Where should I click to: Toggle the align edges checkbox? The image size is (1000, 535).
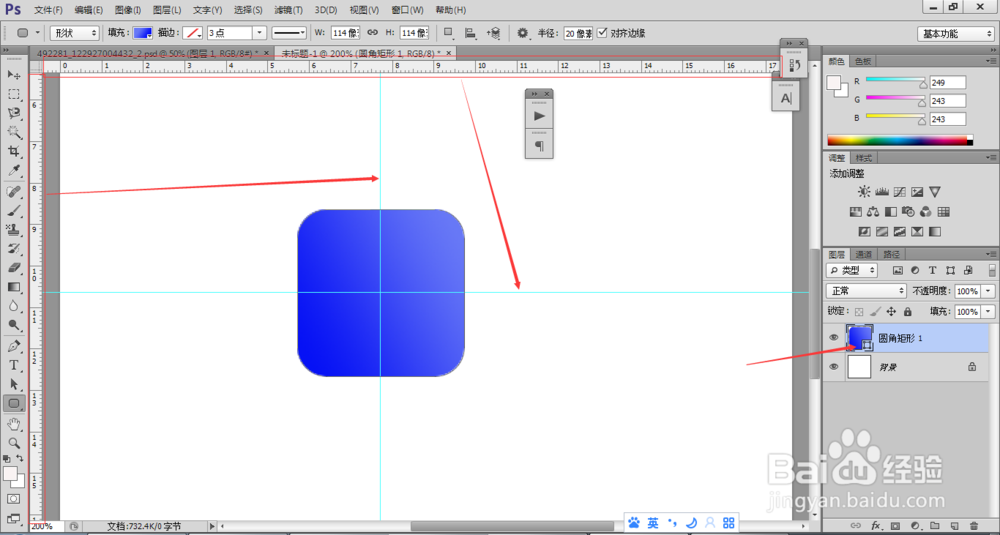coord(602,33)
